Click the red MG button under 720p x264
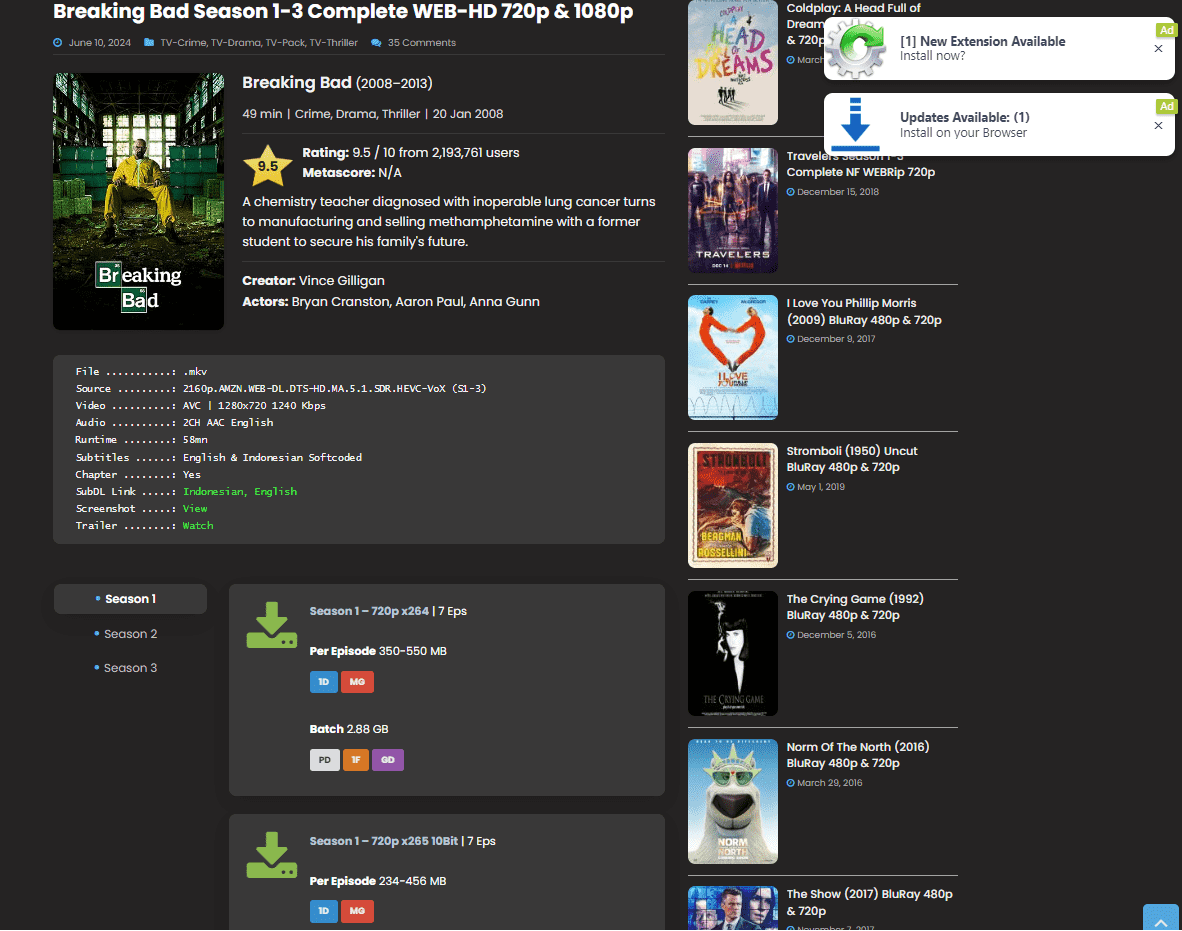1182x931 pixels. click(x=357, y=682)
